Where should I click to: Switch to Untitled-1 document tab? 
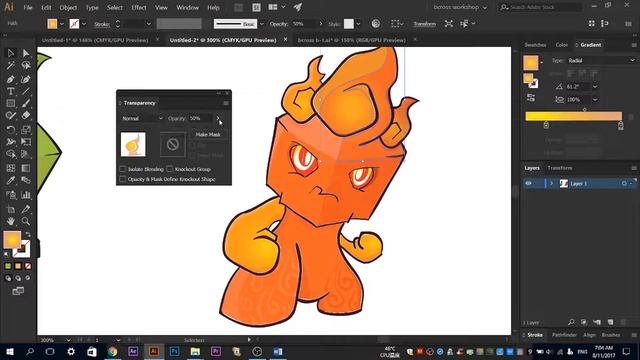[95, 40]
